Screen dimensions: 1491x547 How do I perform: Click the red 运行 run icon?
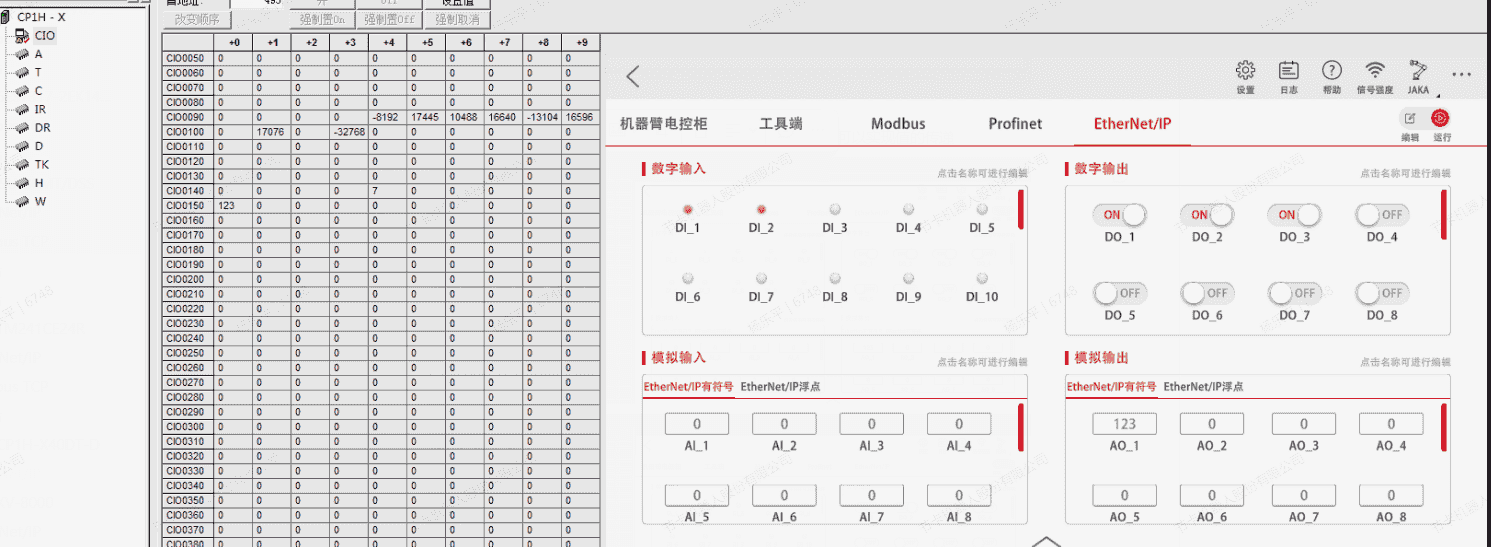[x=1441, y=119]
